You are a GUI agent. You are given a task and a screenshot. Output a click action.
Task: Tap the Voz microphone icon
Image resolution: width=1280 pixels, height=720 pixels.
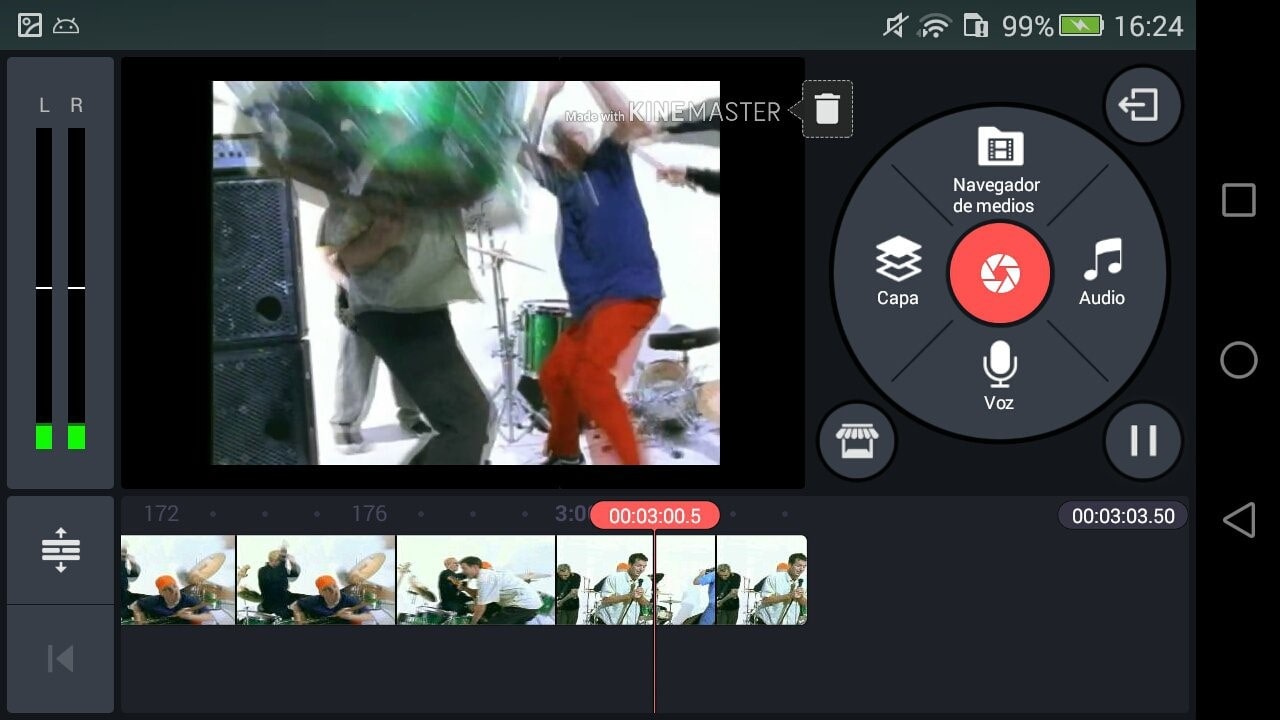point(999,375)
